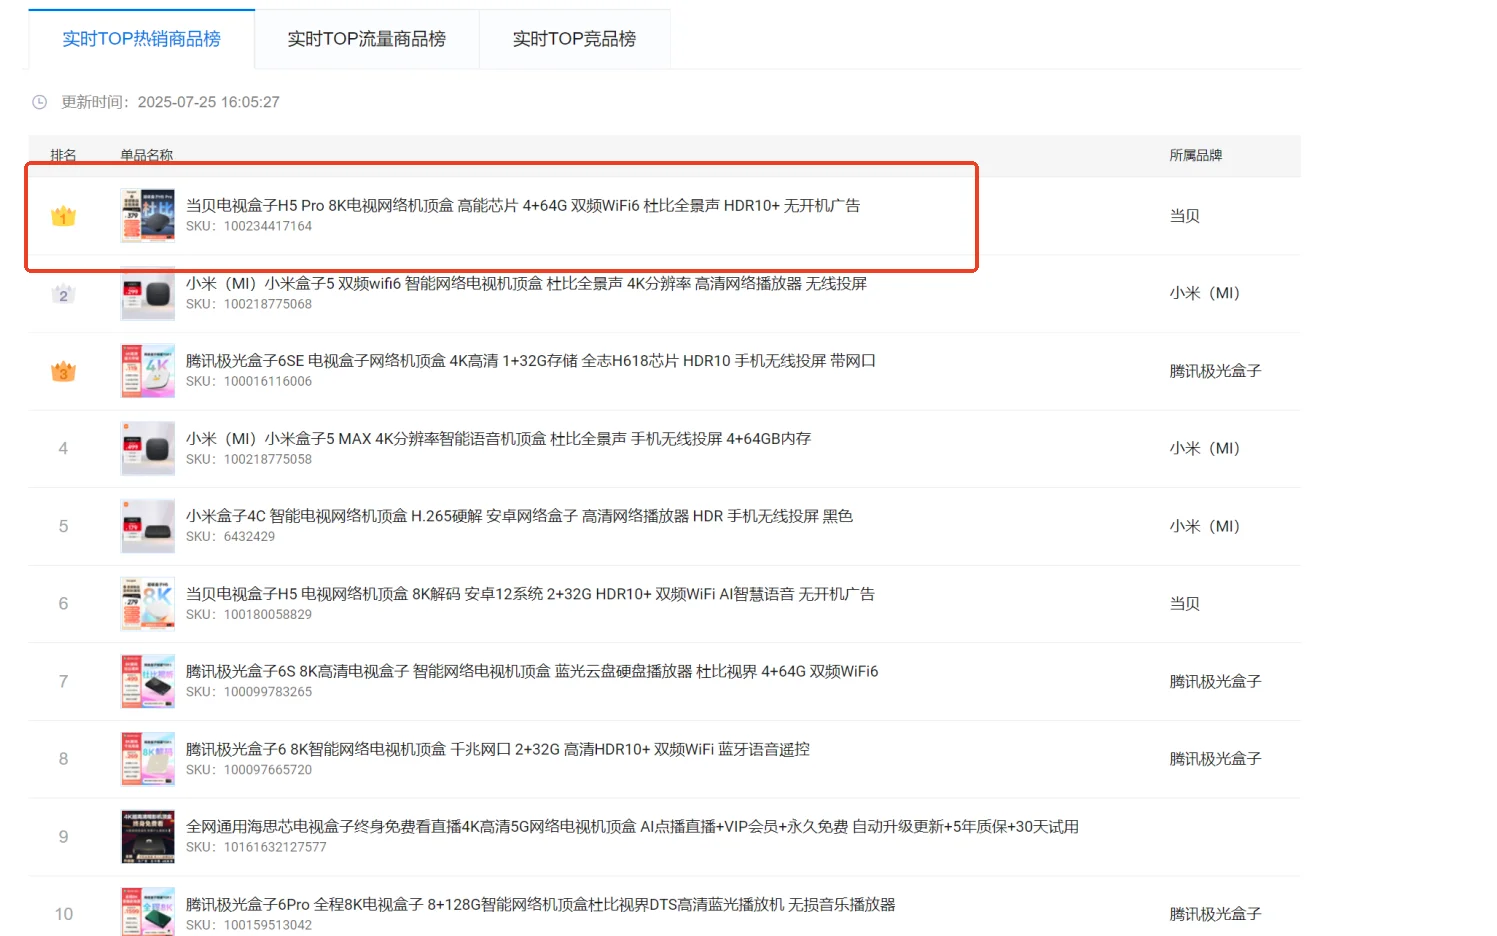Click brand 小米（MI）in 小米盒子5 双频wifi6 row

[1205, 293]
